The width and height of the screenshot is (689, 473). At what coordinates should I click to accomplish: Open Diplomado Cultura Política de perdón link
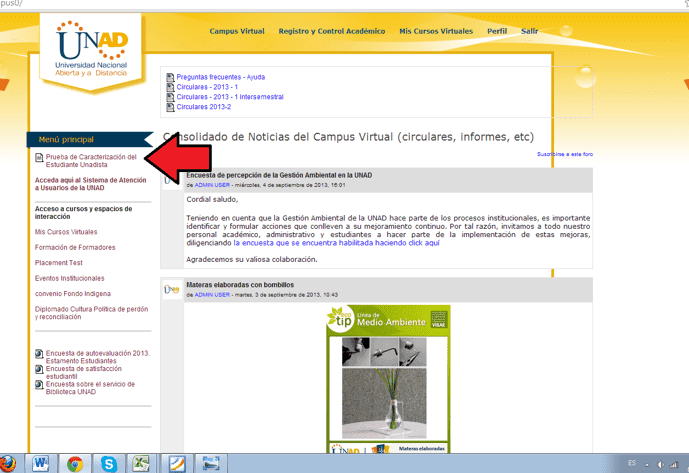91,313
